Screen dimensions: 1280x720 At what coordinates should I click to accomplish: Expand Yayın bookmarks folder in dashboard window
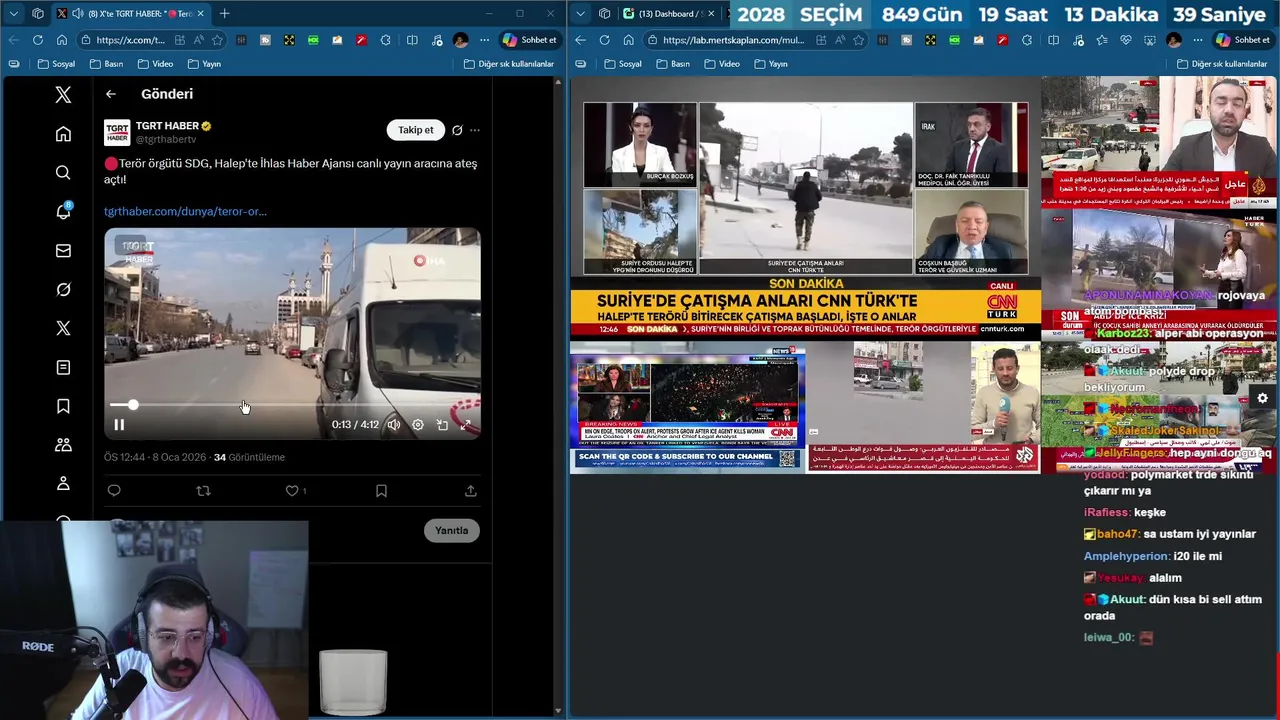click(771, 64)
